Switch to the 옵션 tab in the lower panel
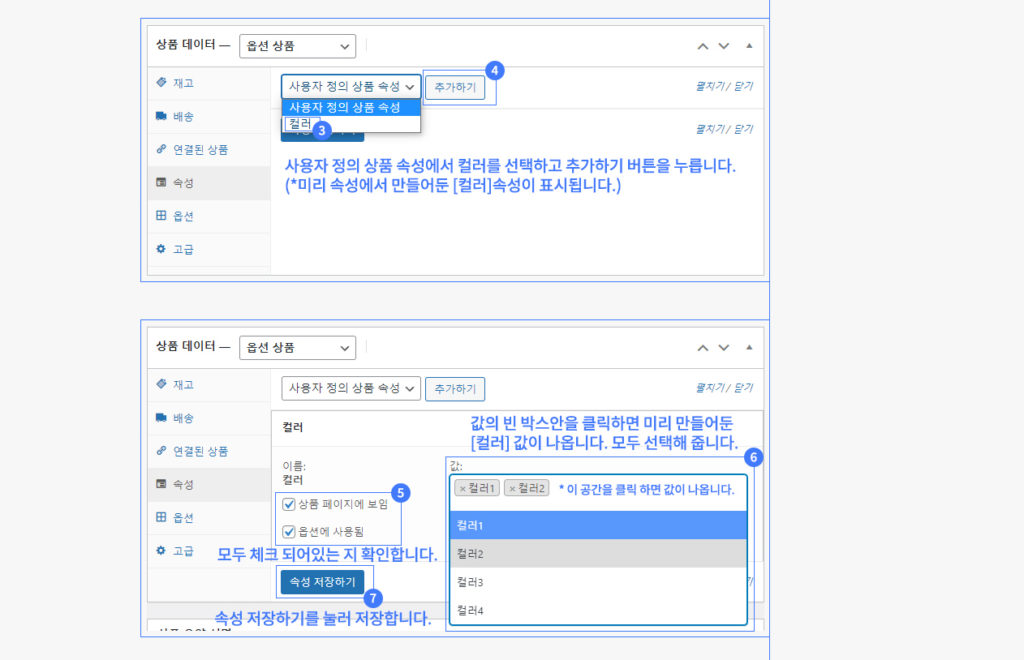The width and height of the screenshot is (1024, 660). pos(163,517)
